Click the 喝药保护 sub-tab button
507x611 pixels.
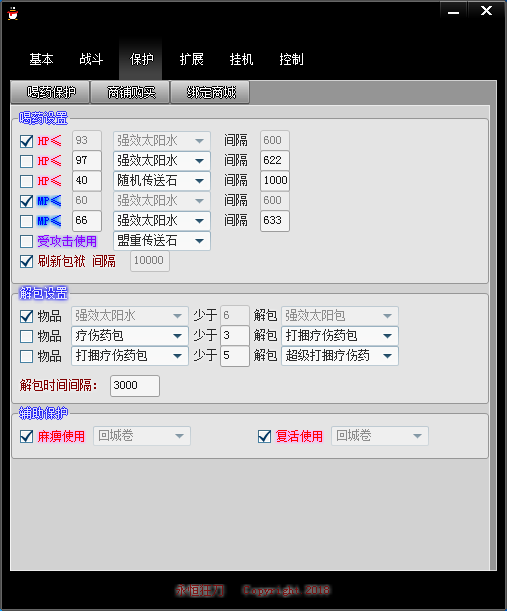(51, 92)
